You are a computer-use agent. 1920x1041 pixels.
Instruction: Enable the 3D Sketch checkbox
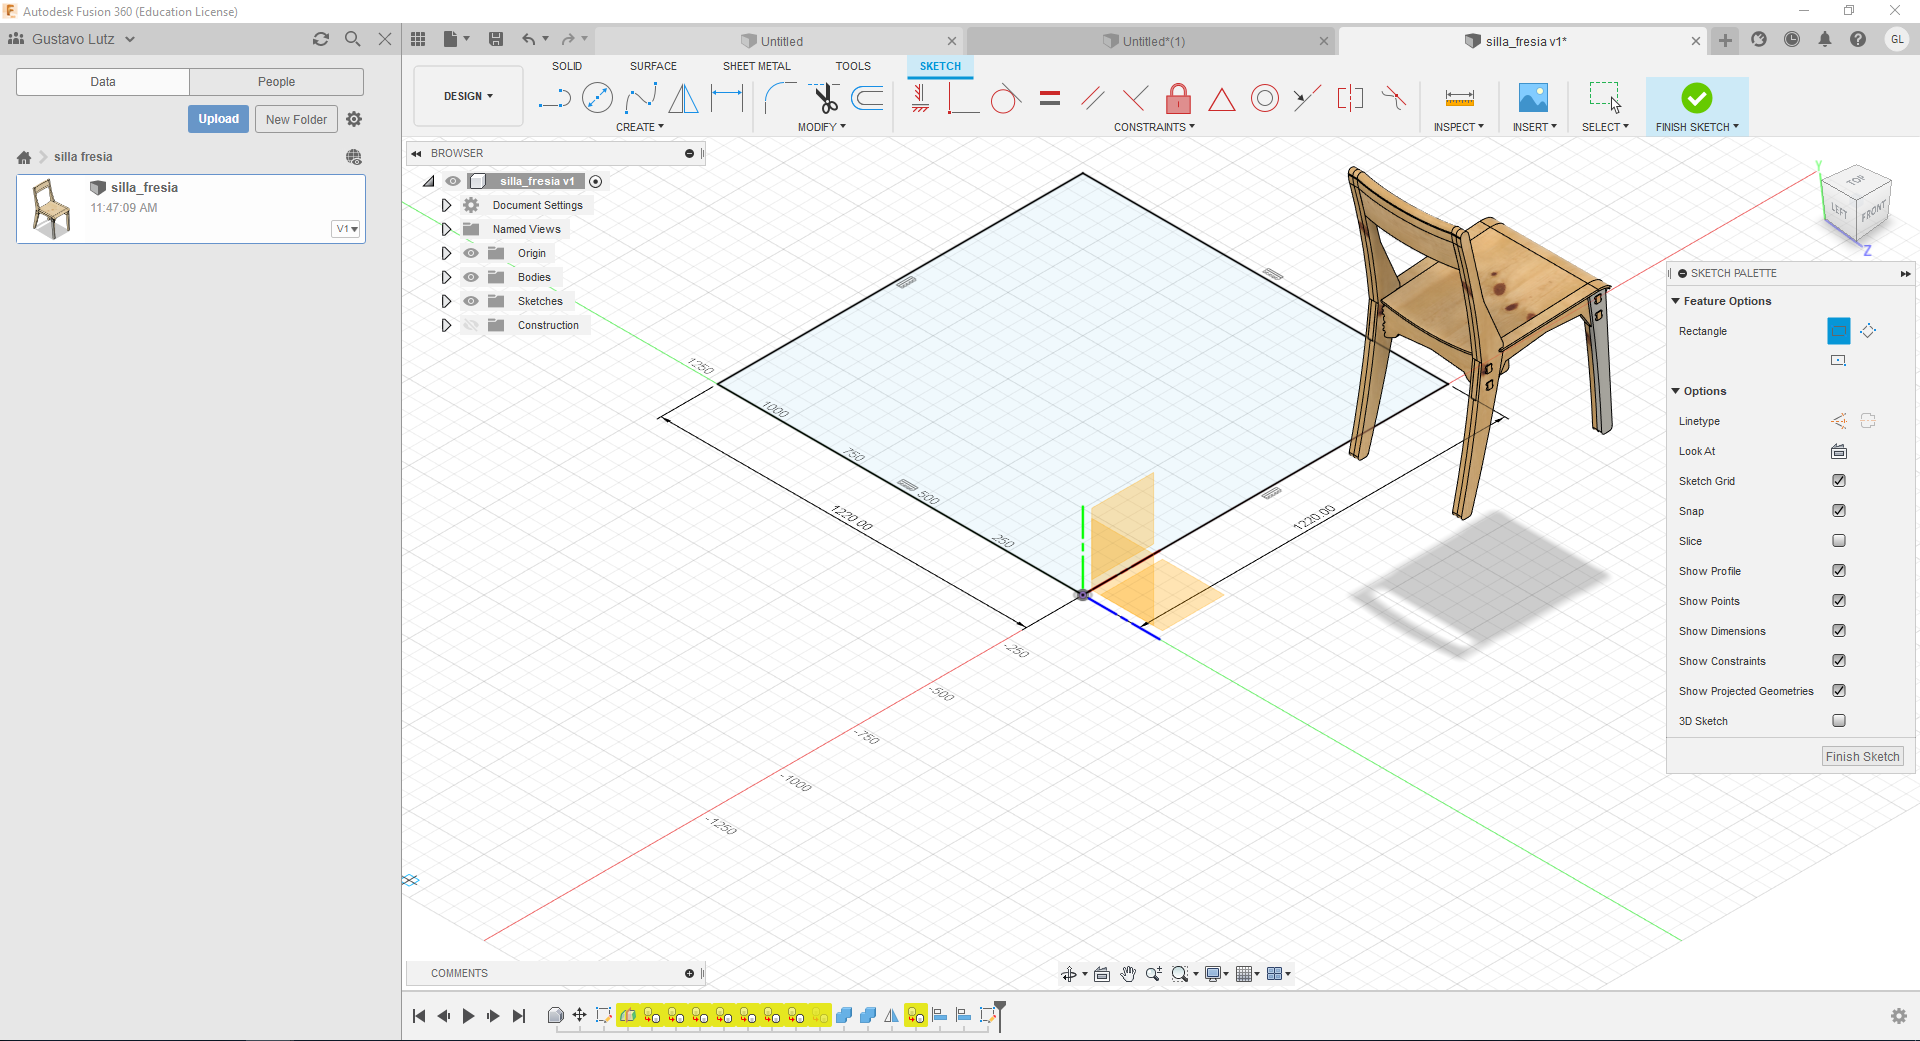point(1838,721)
